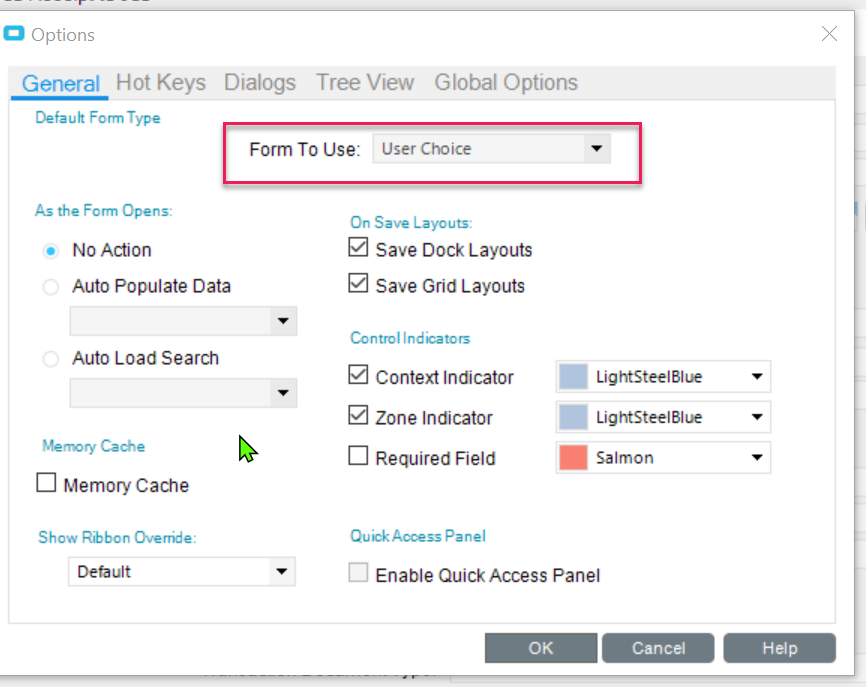Enable the Memory Cache checkbox
The image size is (866, 687).
tap(46, 482)
